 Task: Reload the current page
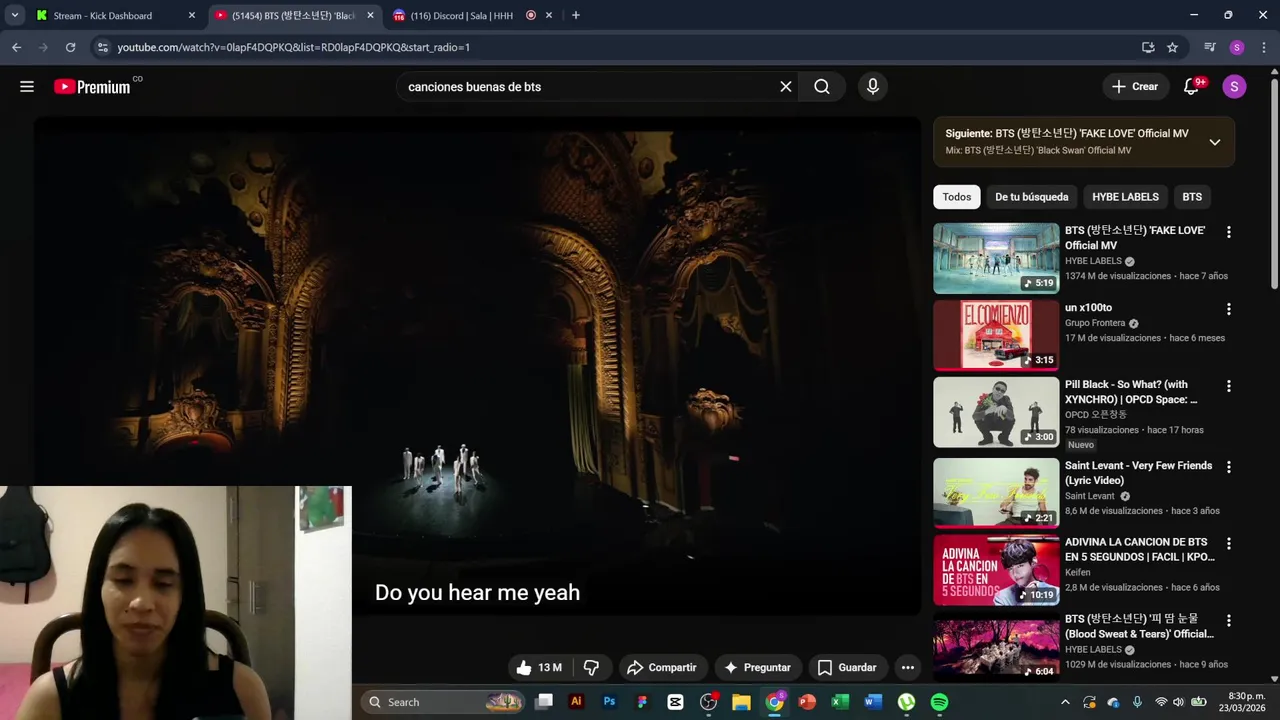70,47
